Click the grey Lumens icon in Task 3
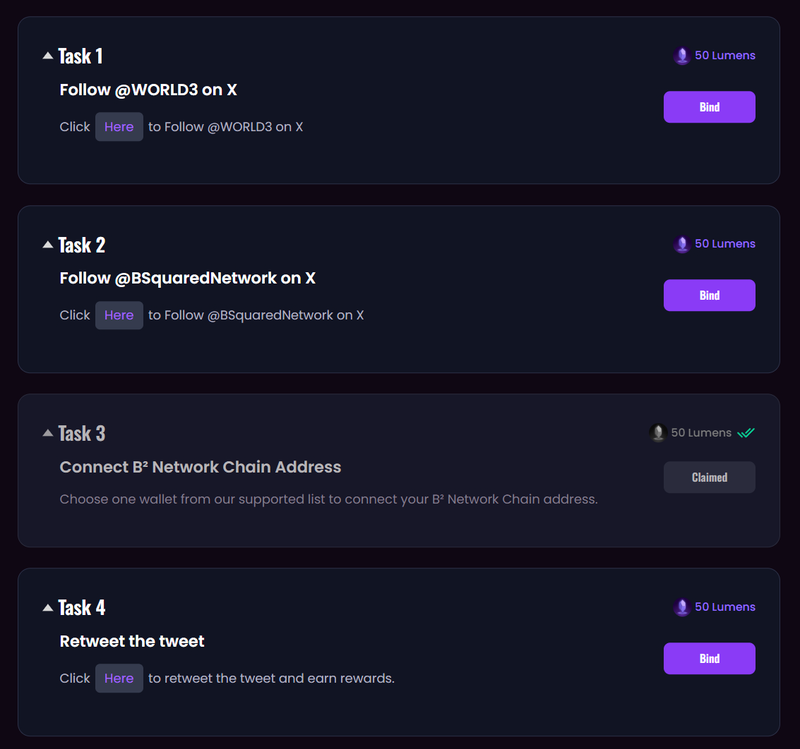The image size is (800, 749). [657, 433]
